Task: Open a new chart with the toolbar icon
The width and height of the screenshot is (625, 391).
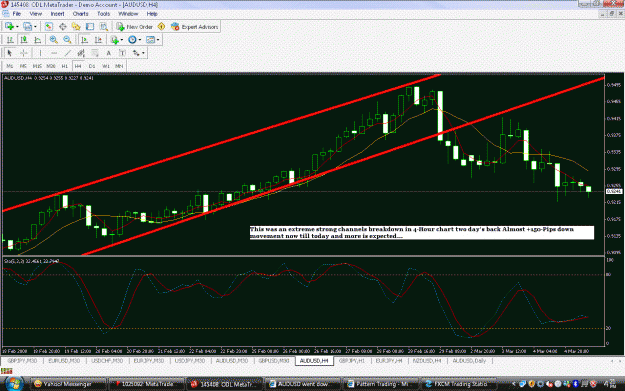Action: pos(9,27)
